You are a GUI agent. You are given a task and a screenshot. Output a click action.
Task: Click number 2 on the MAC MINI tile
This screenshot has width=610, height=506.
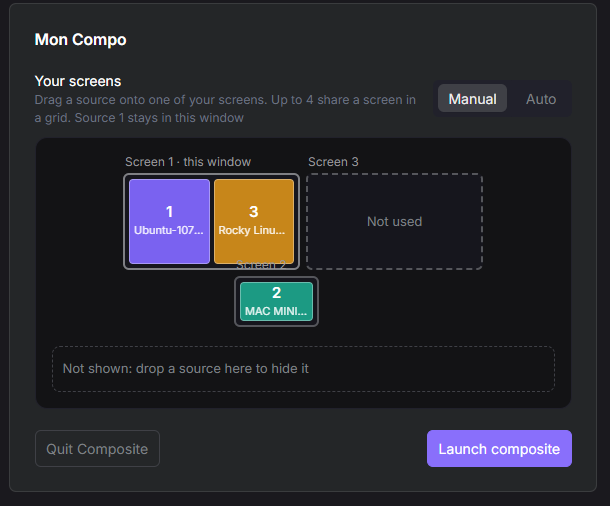[x=276, y=292]
